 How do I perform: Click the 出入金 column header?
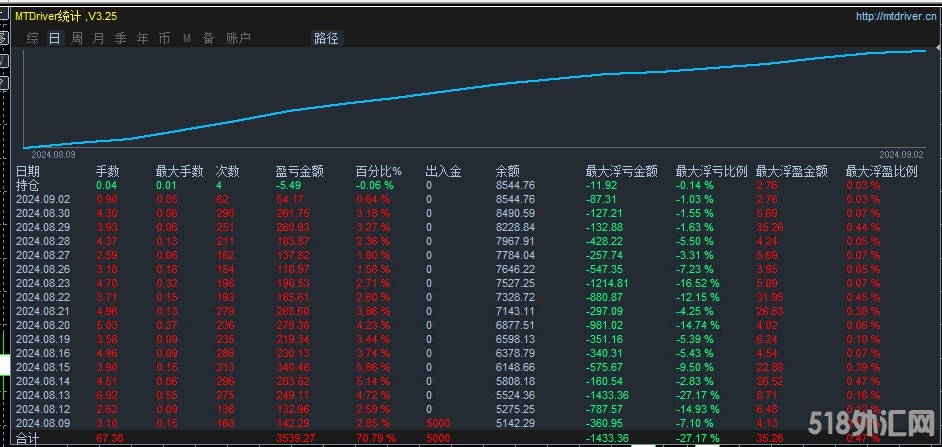443,172
